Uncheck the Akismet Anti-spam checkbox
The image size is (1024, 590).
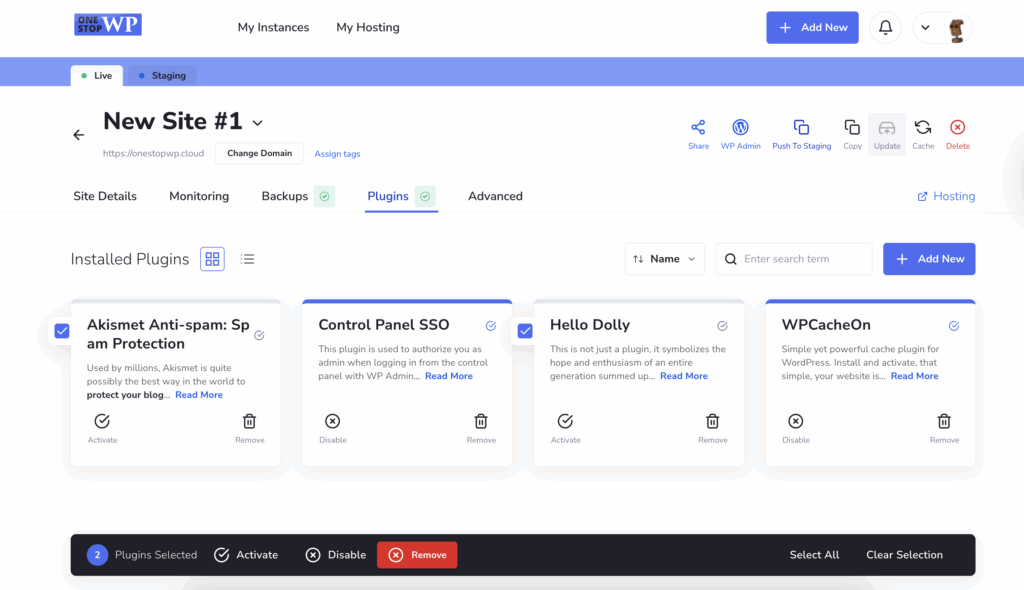click(x=62, y=331)
